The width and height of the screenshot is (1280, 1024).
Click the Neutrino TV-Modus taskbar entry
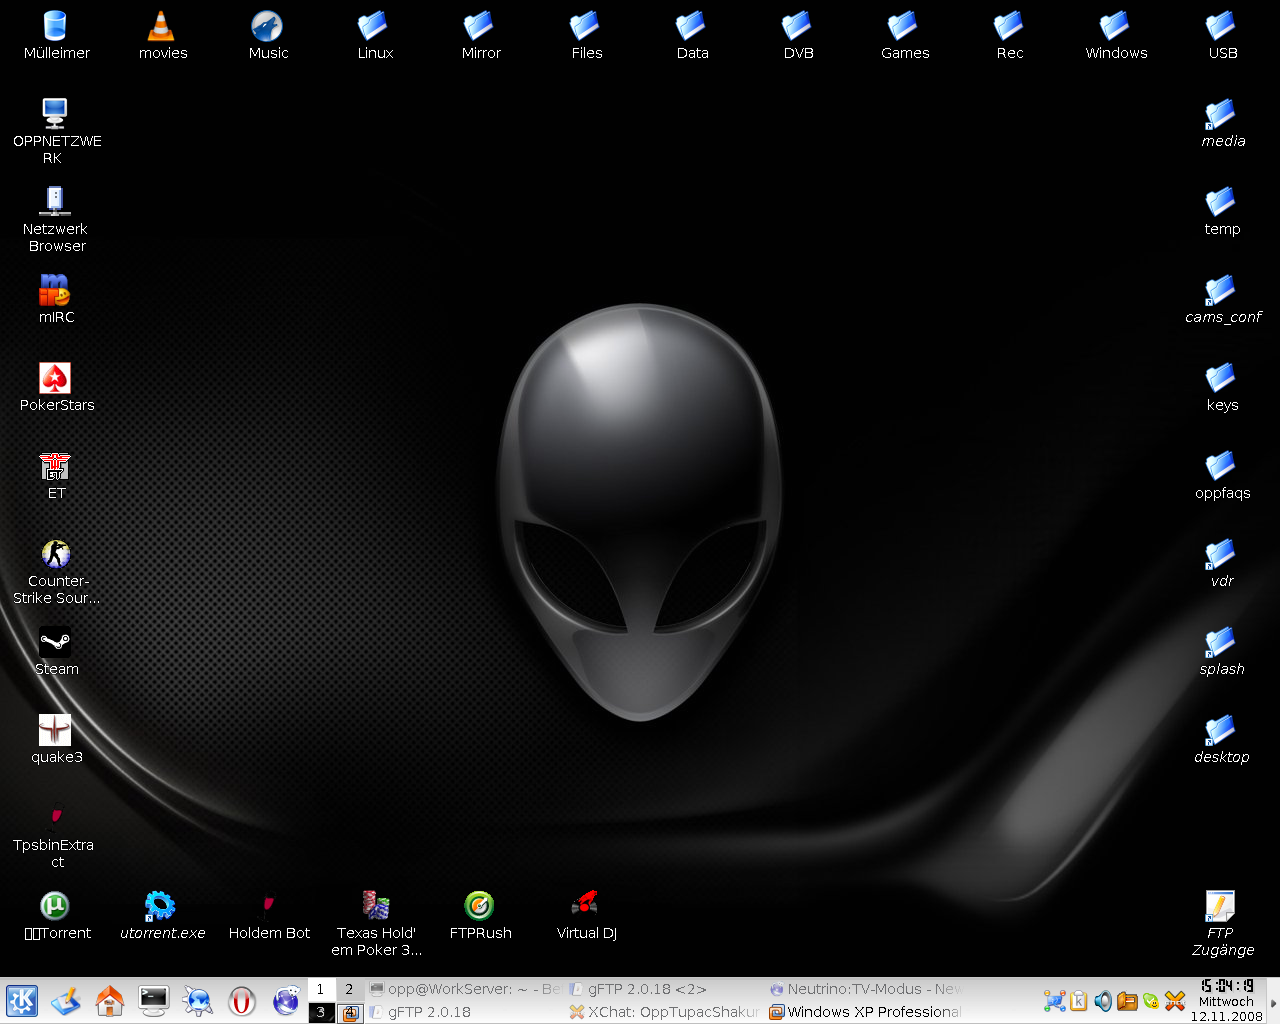click(865, 989)
